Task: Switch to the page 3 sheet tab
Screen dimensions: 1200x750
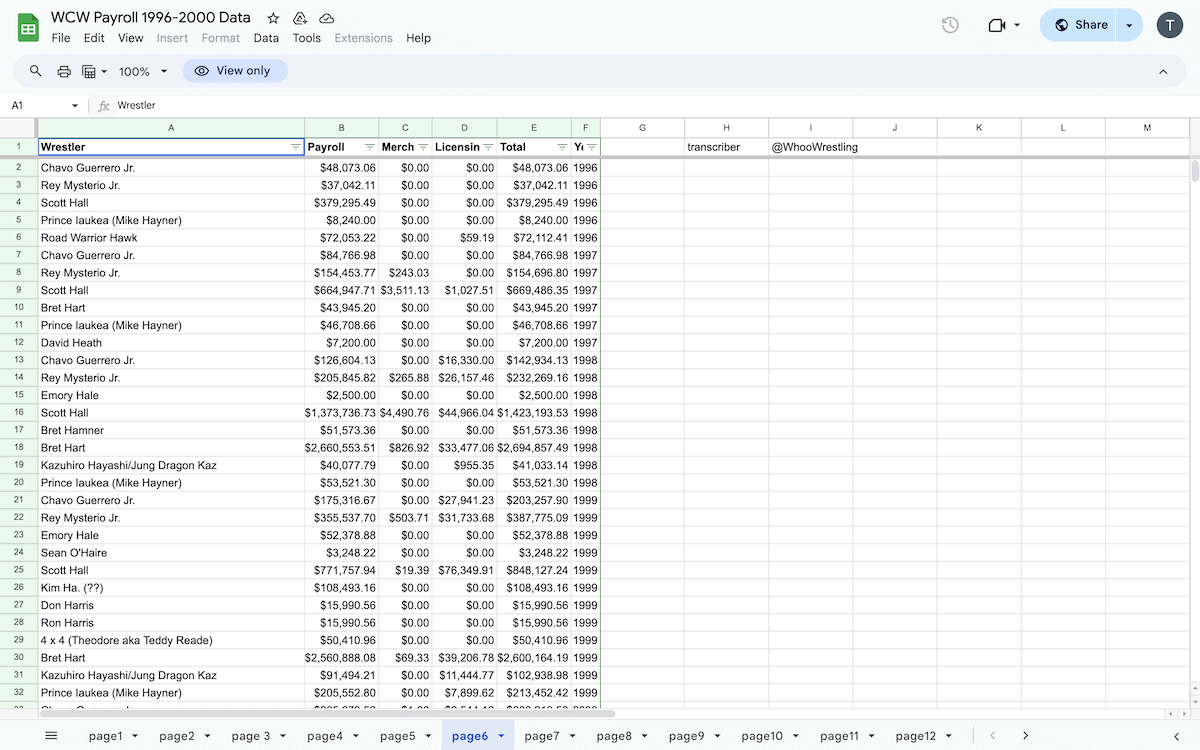Action: click(251, 736)
